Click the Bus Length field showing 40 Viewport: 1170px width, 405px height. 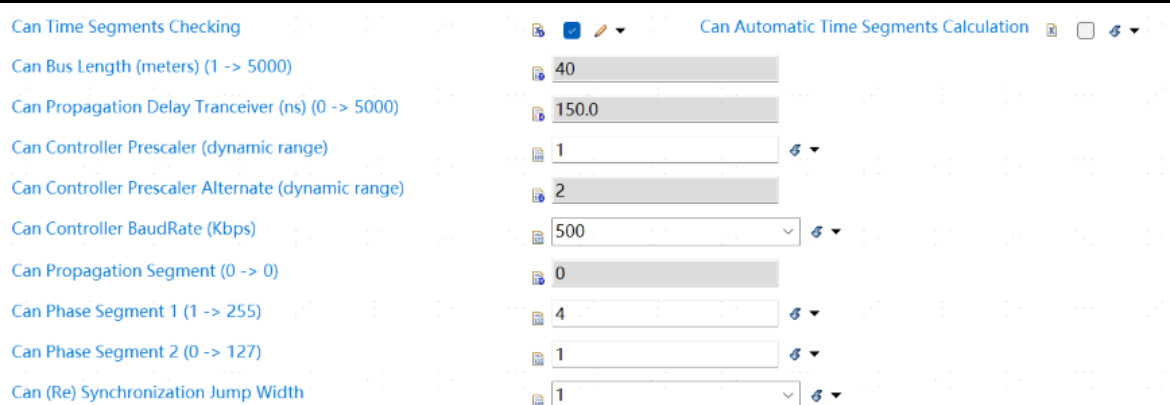[x=665, y=69]
